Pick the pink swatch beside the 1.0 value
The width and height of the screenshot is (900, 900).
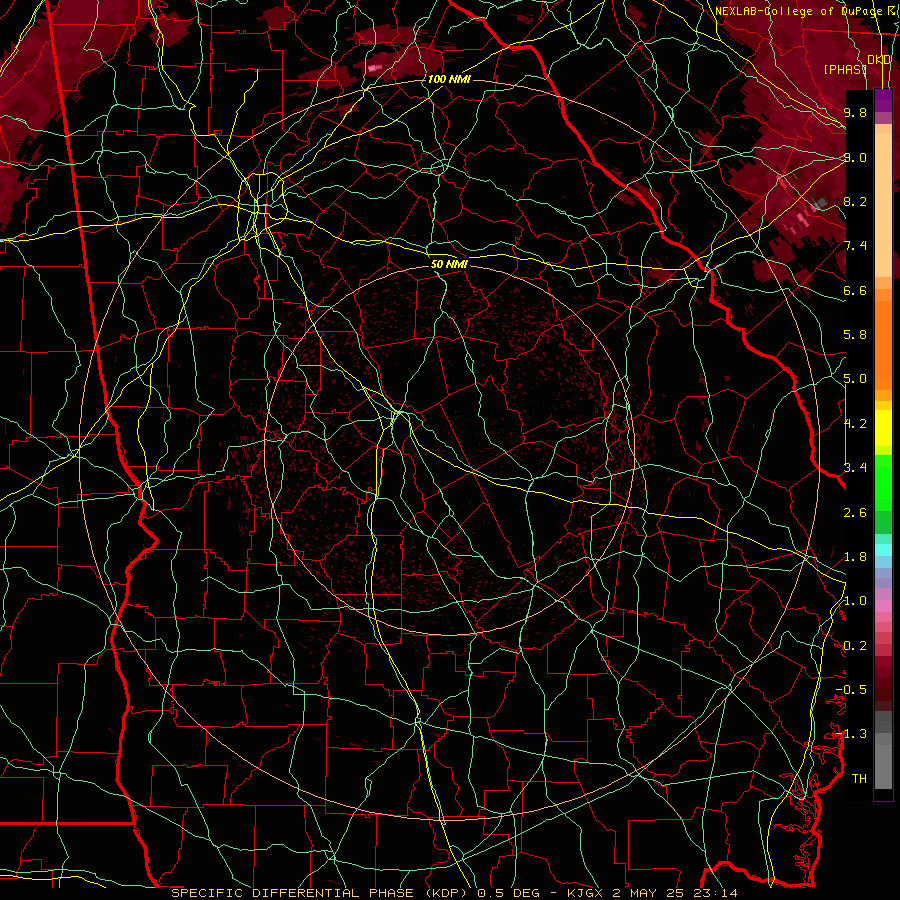[883, 606]
